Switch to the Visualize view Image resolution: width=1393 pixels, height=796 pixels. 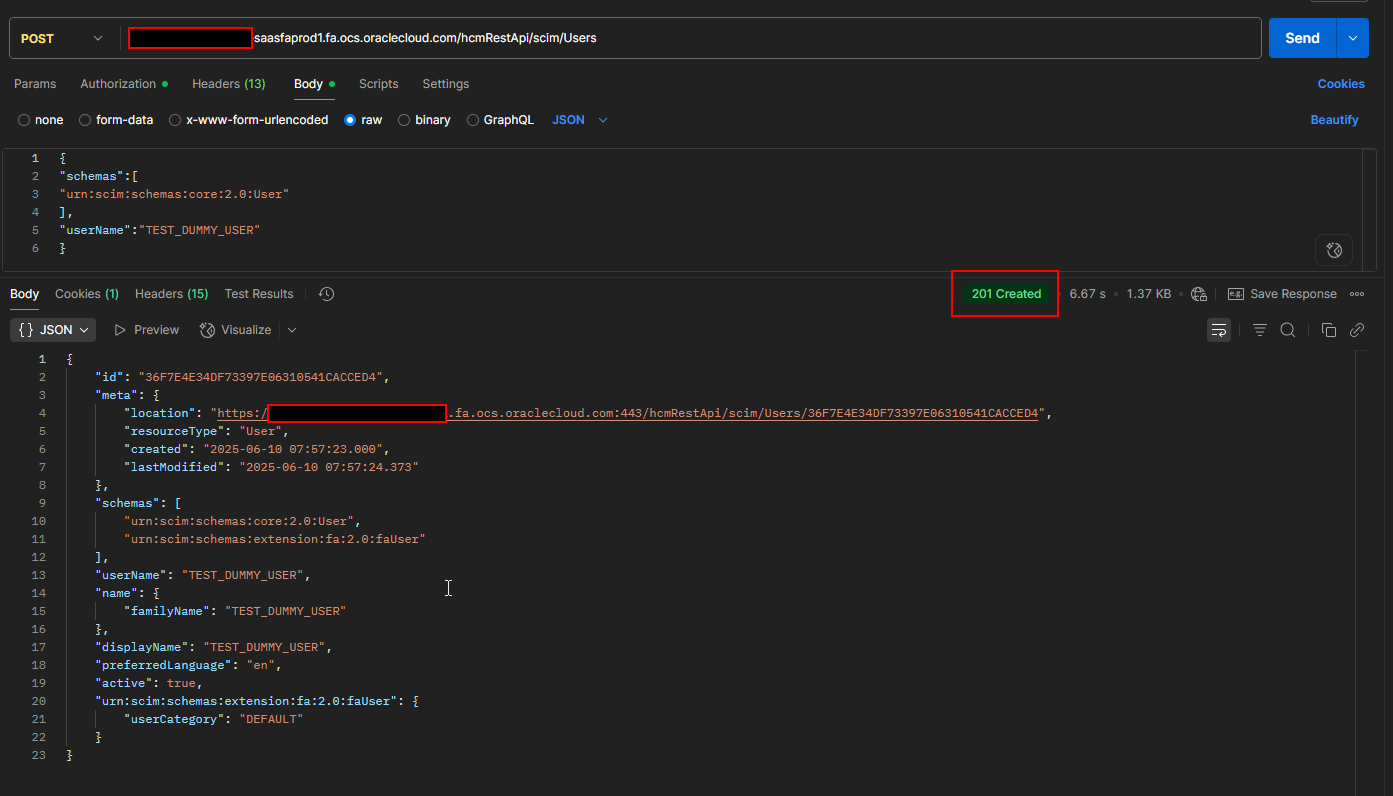pyautogui.click(x=236, y=330)
